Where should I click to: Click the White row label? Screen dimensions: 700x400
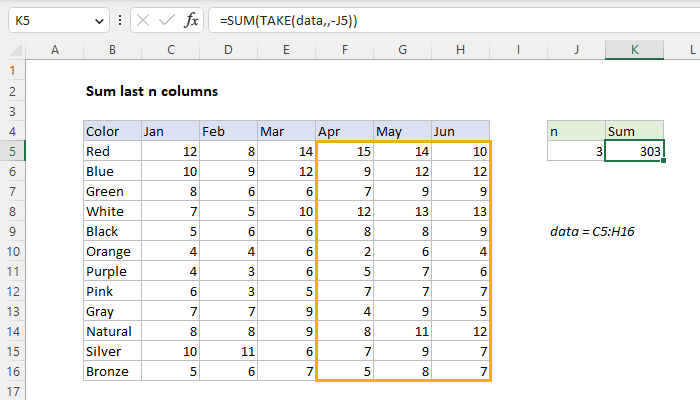click(x=112, y=211)
